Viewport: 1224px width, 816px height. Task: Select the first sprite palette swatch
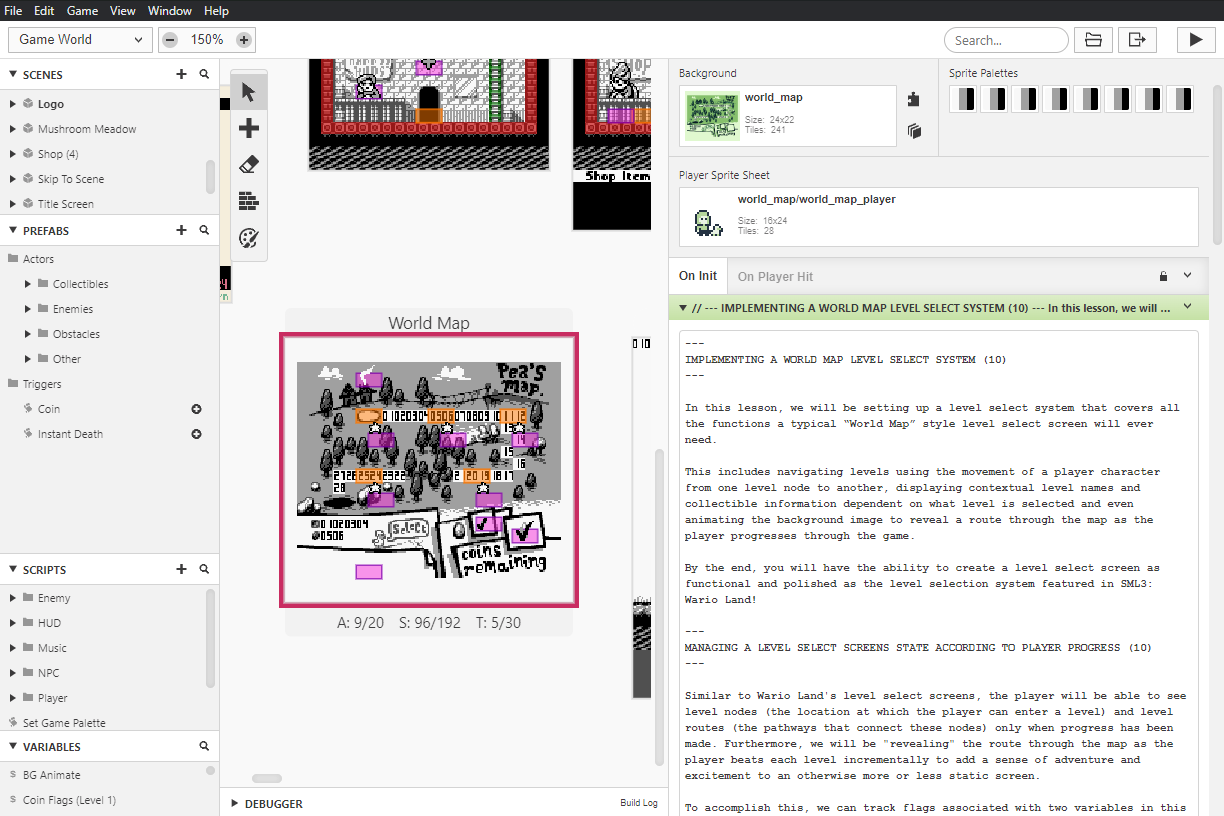click(963, 99)
